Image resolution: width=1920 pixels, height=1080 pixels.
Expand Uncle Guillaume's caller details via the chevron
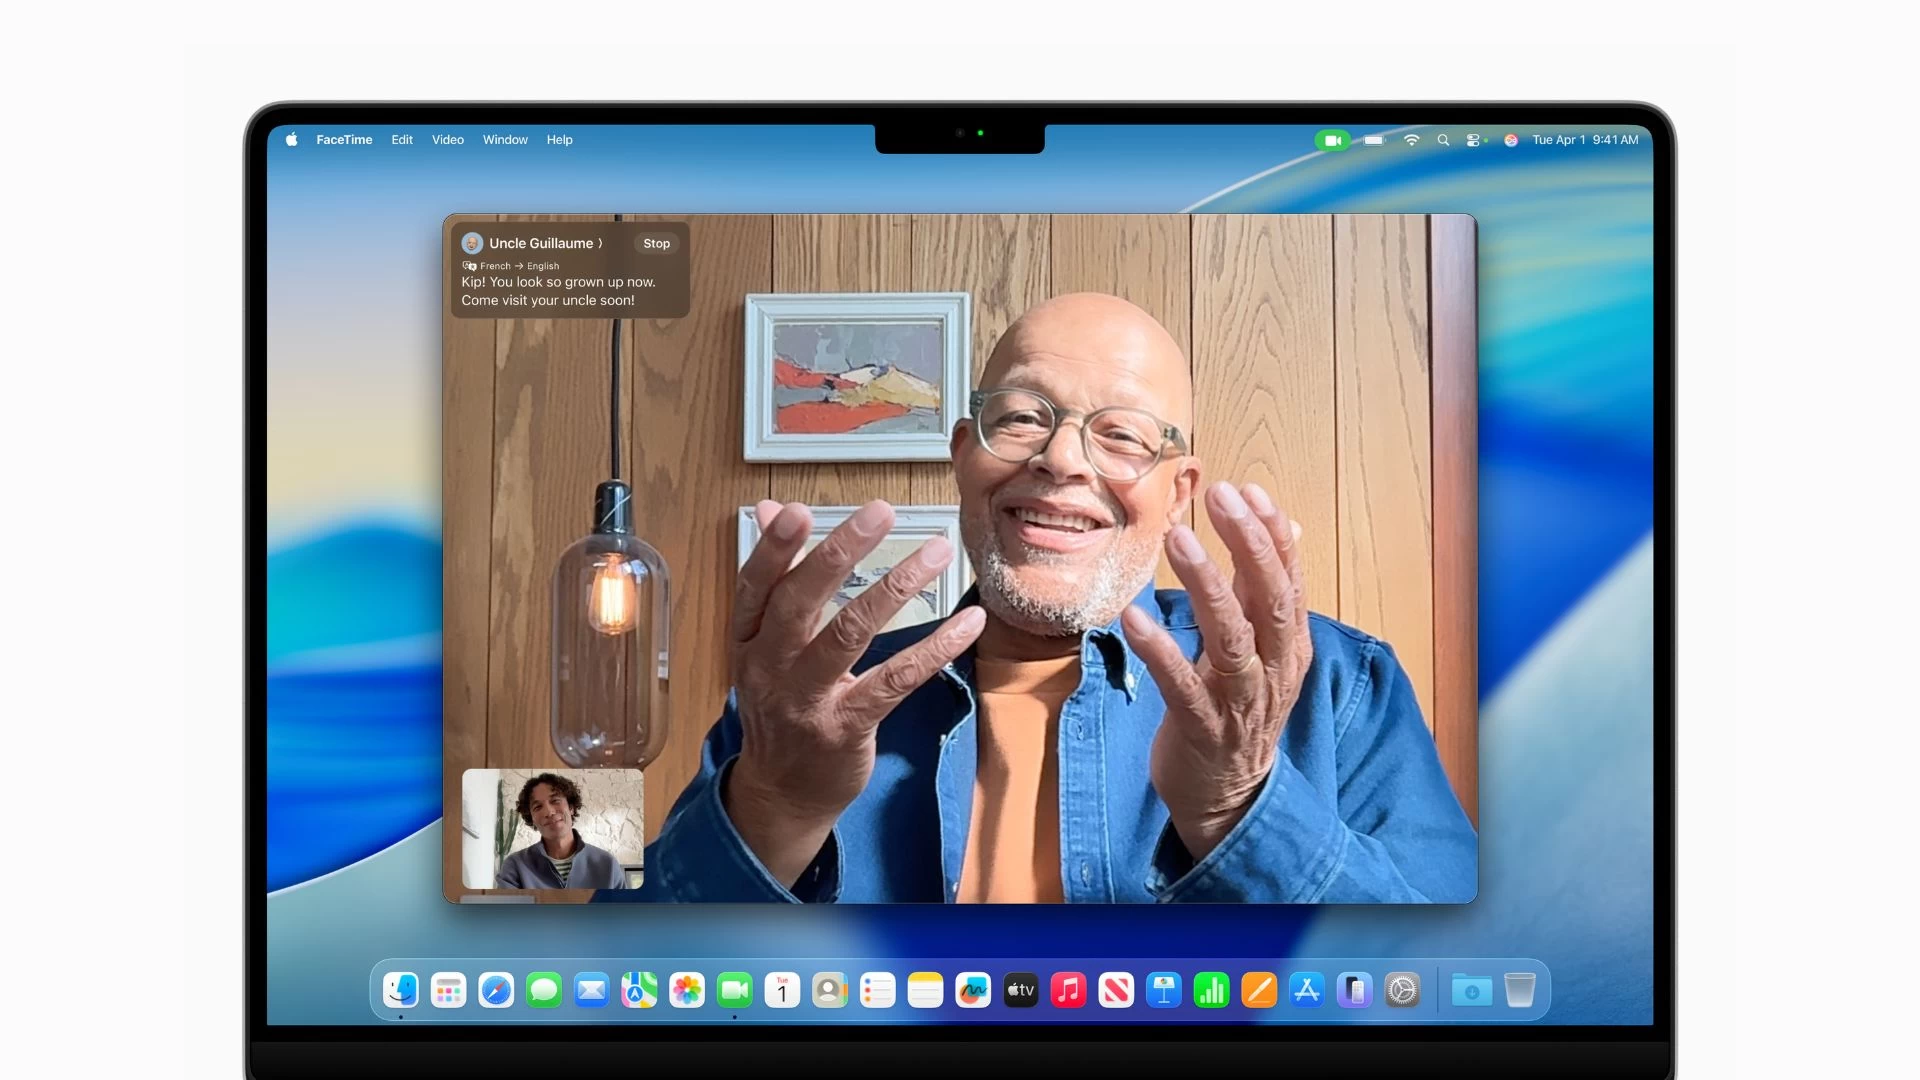click(x=601, y=243)
